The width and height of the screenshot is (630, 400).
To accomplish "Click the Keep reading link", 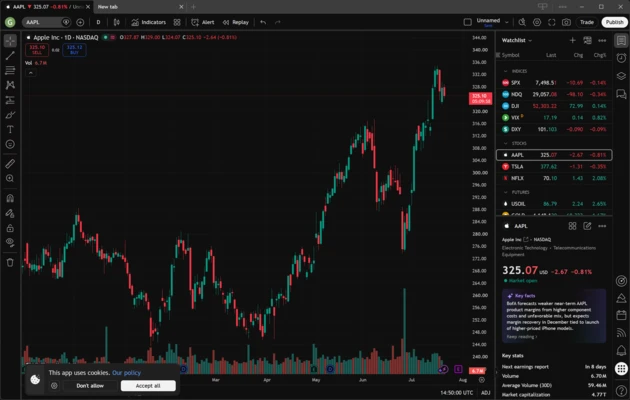I will (522, 337).
